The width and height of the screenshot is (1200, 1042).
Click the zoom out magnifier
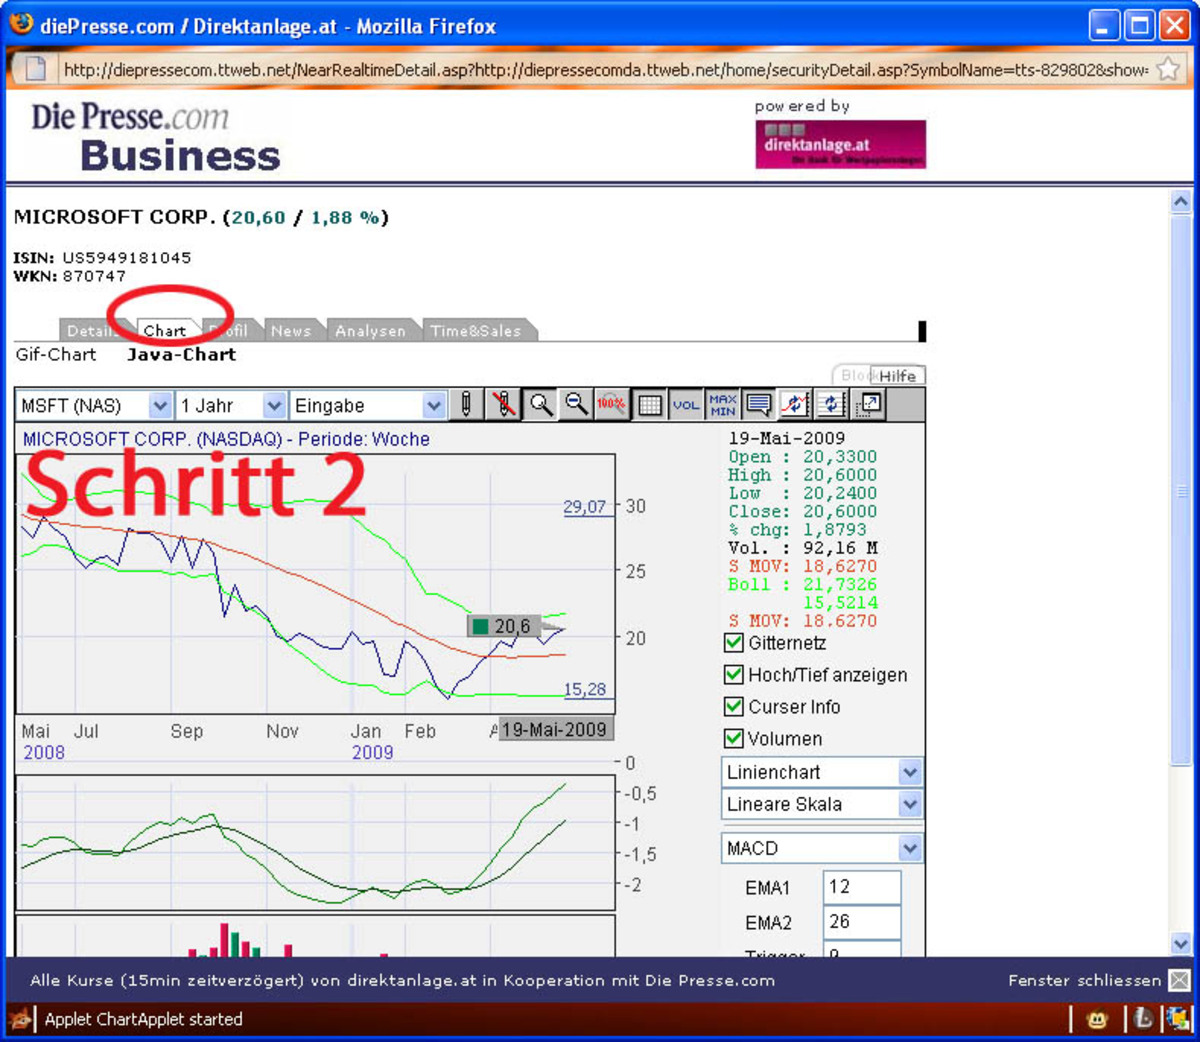coord(577,405)
